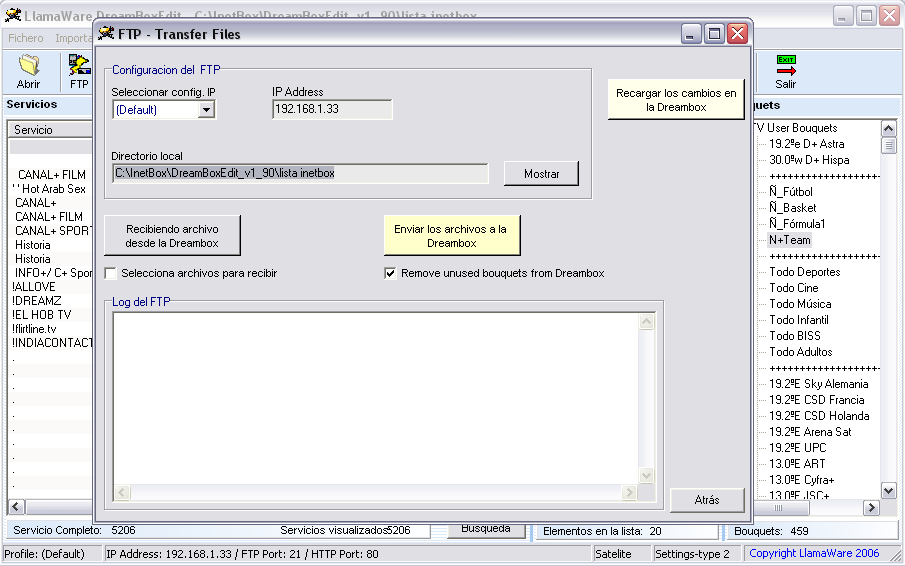
Task: Select '13.0ºE Cyfra+' bouquet
Action: click(x=802, y=480)
